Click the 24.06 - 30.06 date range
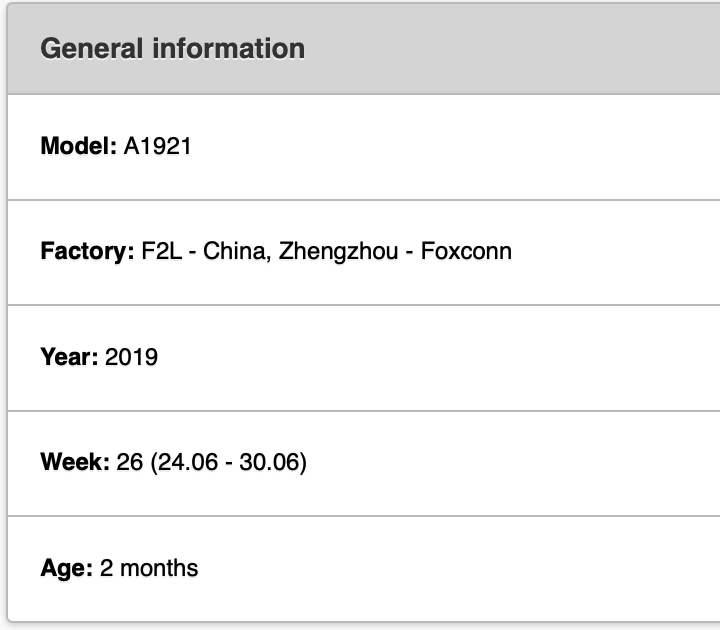The image size is (720, 630). coord(229,462)
